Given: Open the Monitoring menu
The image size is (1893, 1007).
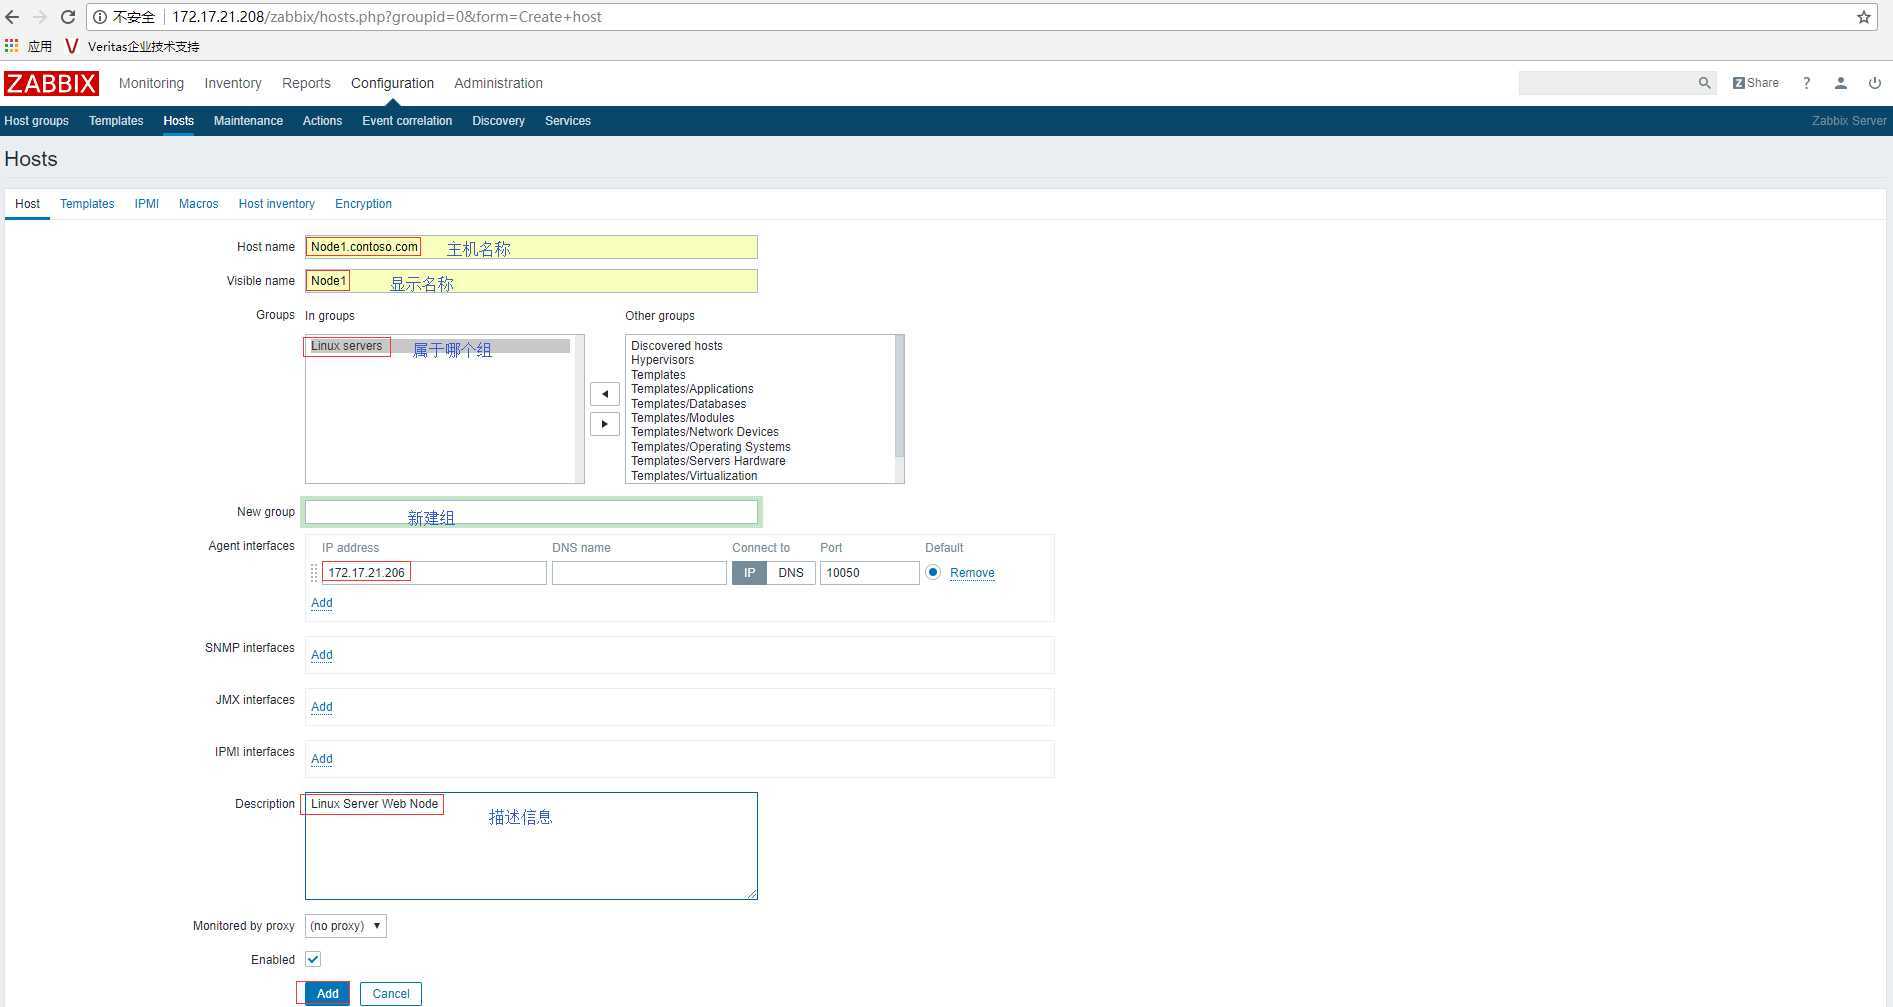Looking at the screenshot, I should (151, 83).
